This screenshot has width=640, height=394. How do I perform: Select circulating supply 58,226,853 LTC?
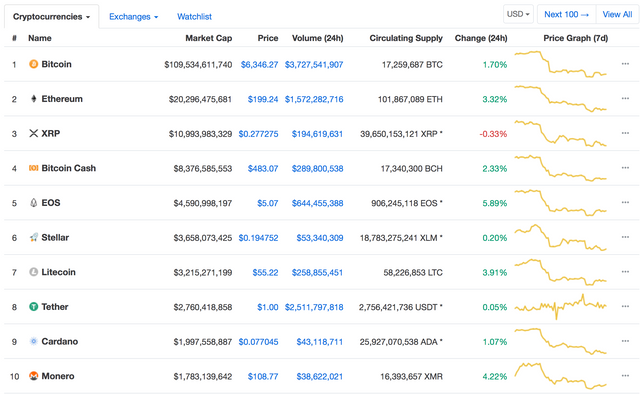(x=413, y=272)
